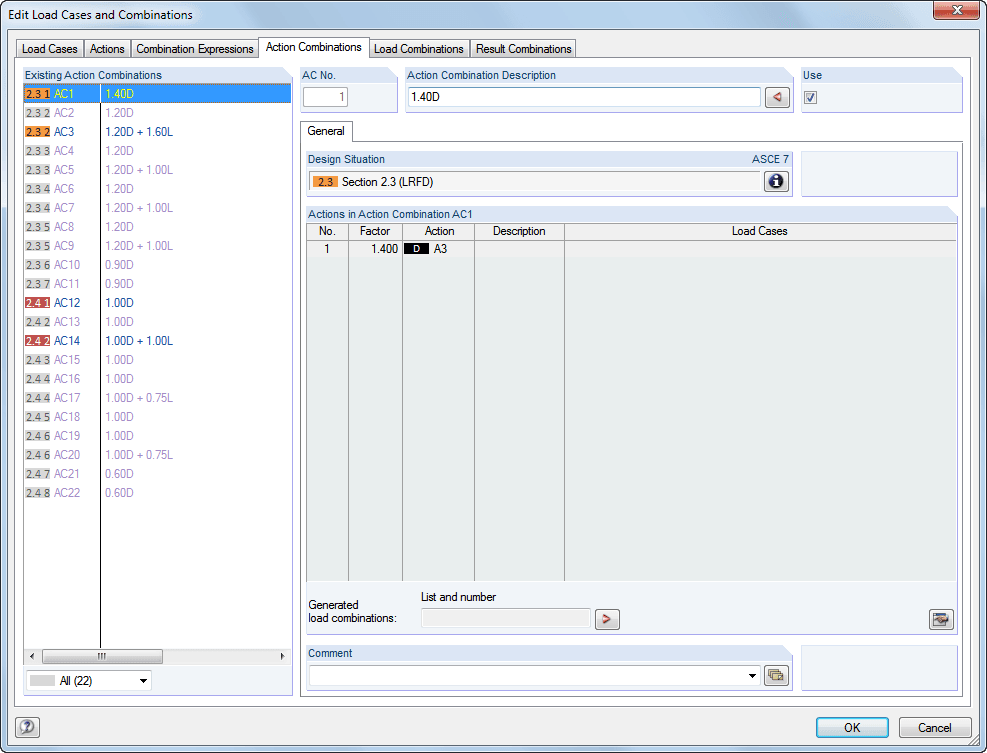Open design situation info button

pos(776,181)
